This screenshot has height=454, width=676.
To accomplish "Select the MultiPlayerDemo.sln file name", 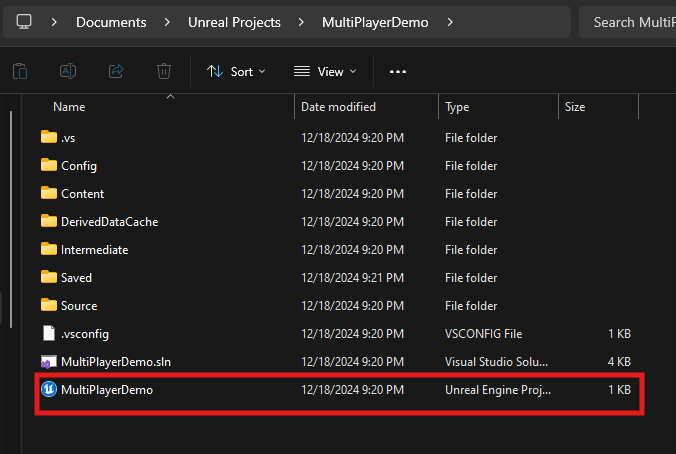I will tap(116, 362).
